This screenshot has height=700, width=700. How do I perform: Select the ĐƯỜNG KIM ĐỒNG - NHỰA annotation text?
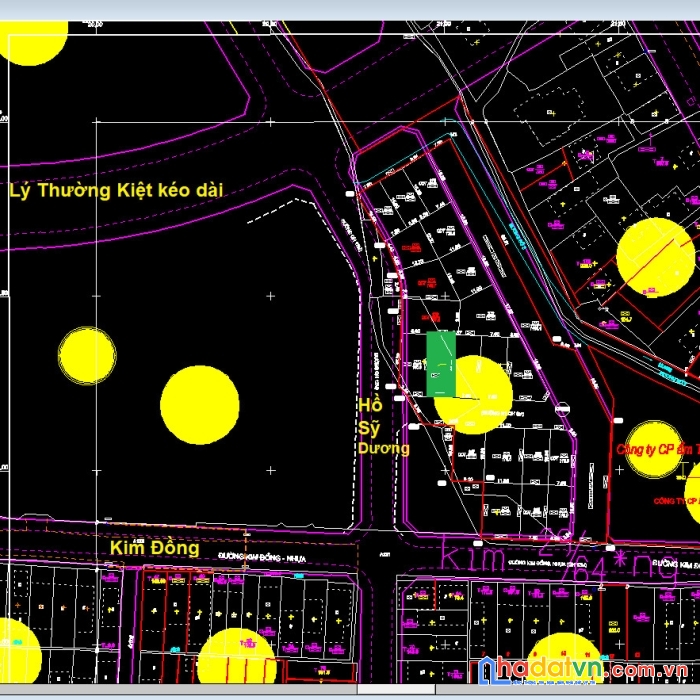pyautogui.click(x=262, y=557)
